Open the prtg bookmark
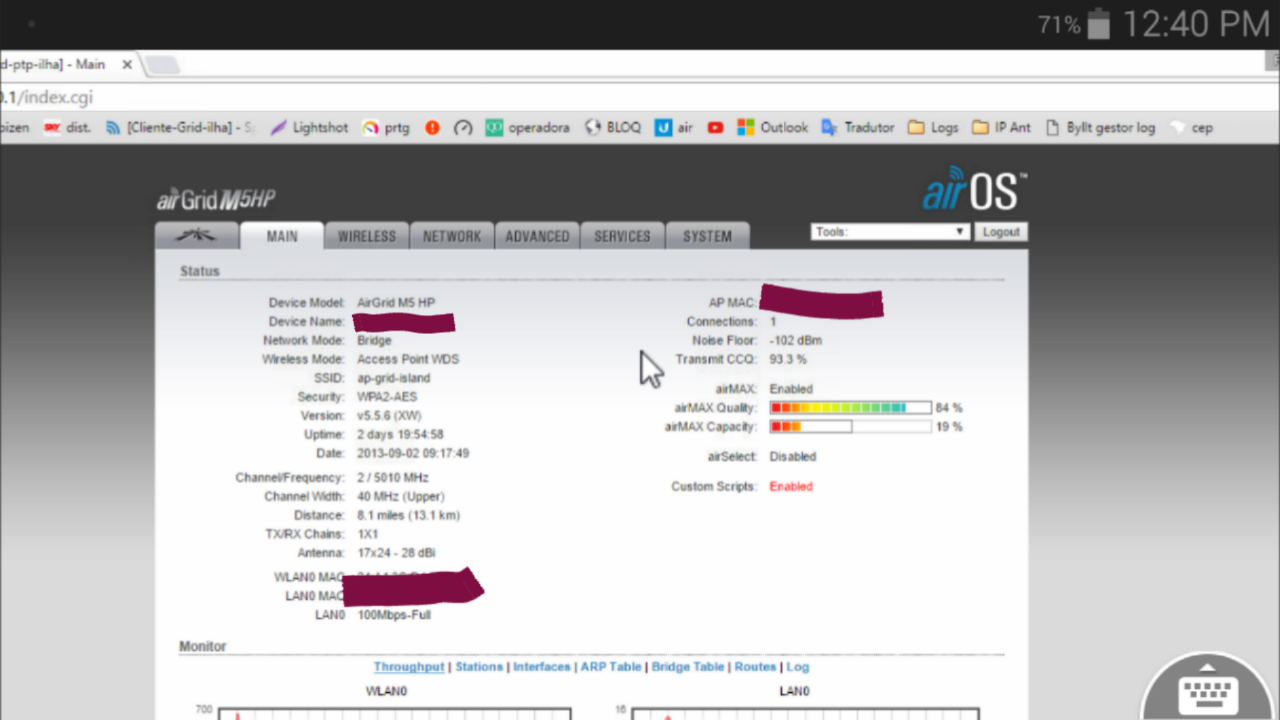 (386, 128)
